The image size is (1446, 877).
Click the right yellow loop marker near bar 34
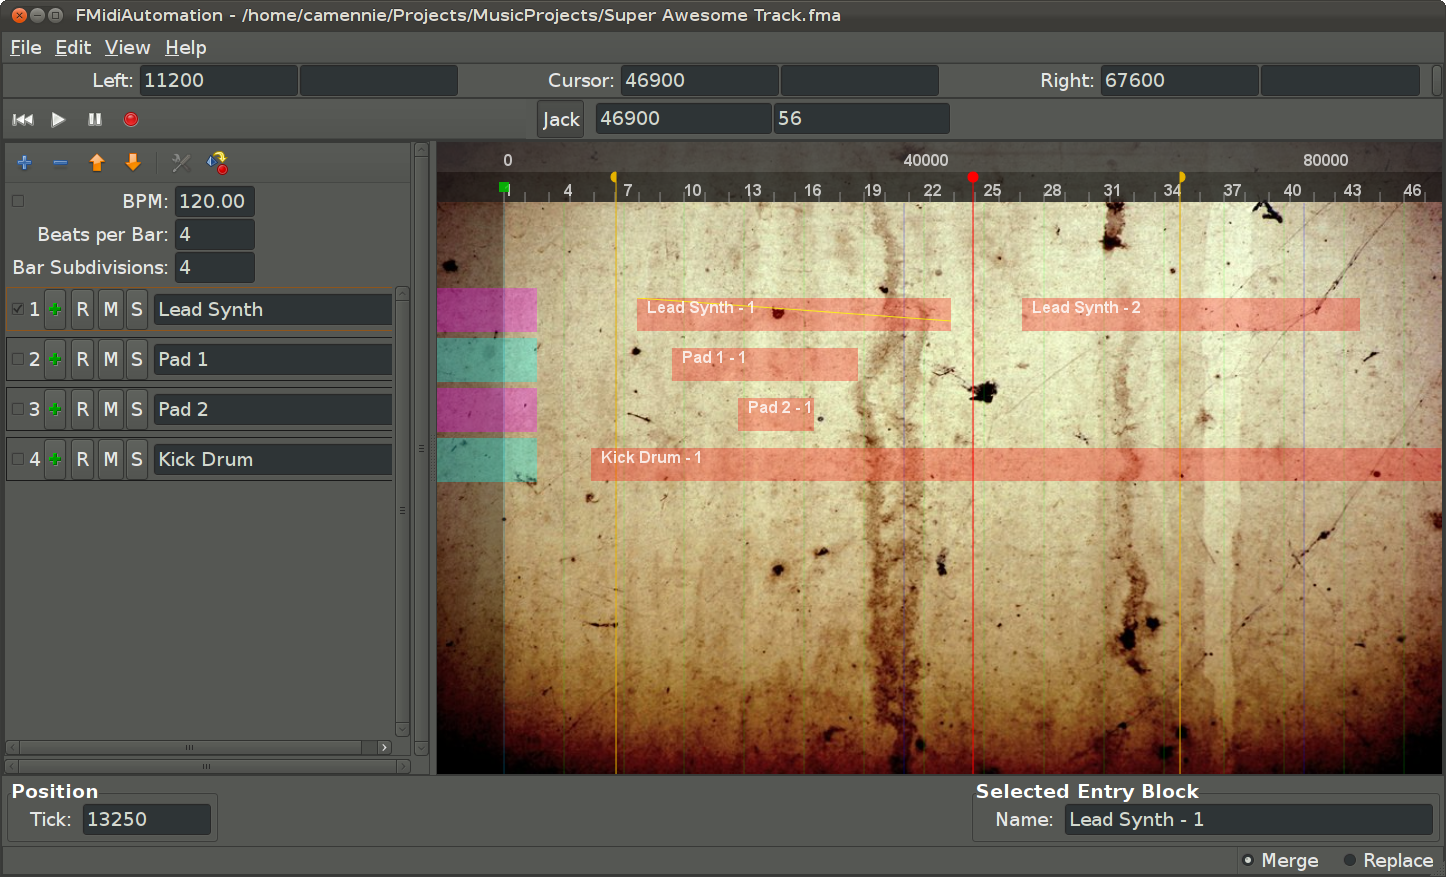pyautogui.click(x=1181, y=177)
